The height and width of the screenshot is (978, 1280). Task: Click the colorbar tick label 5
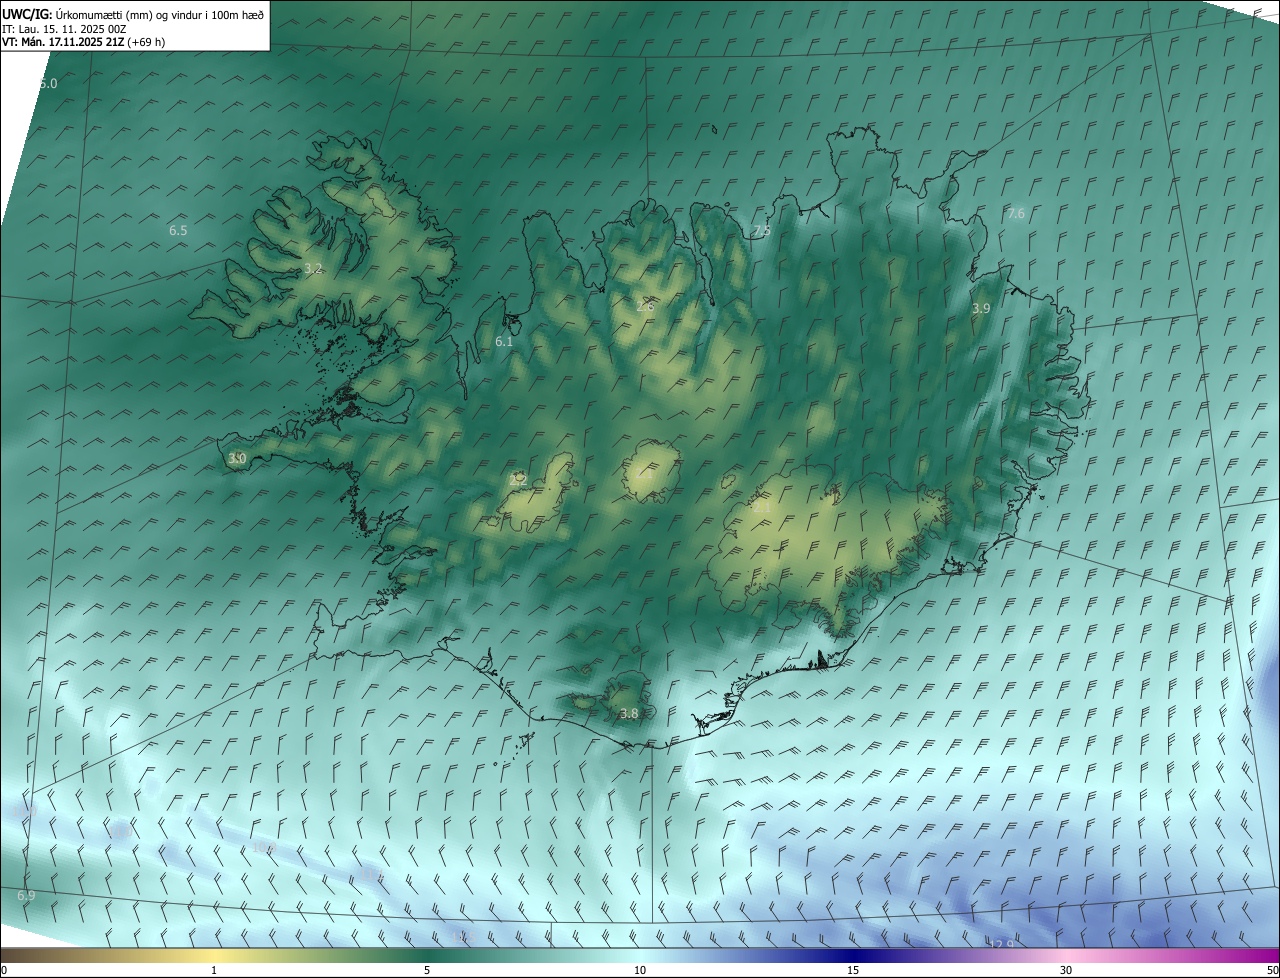[x=427, y=970]
